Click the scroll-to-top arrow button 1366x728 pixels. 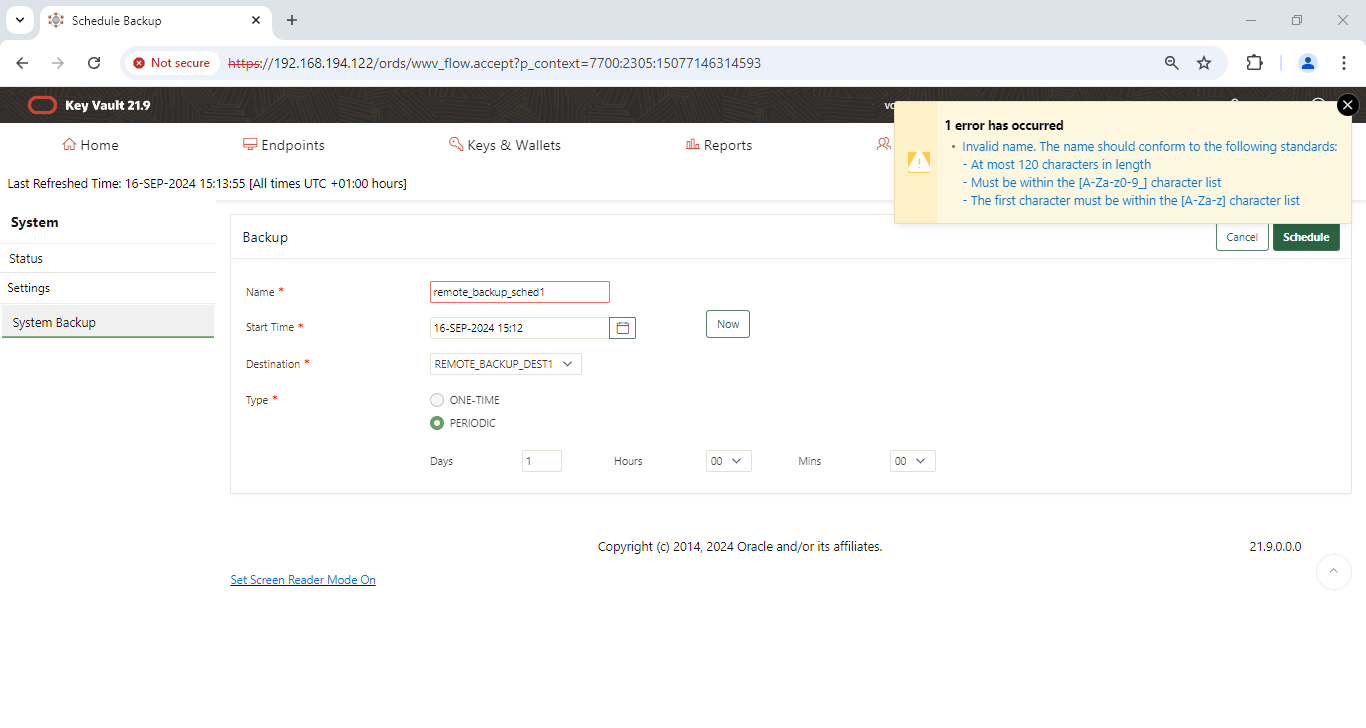(x=1334, y=572)
